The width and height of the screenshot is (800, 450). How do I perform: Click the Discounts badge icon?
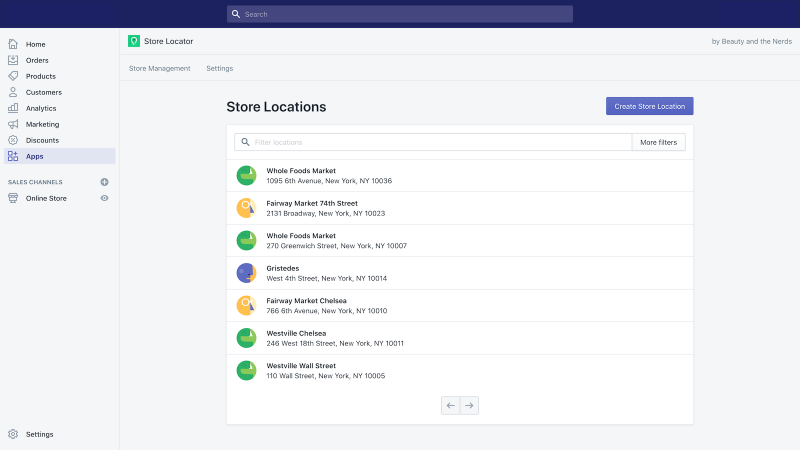point(13,140)
